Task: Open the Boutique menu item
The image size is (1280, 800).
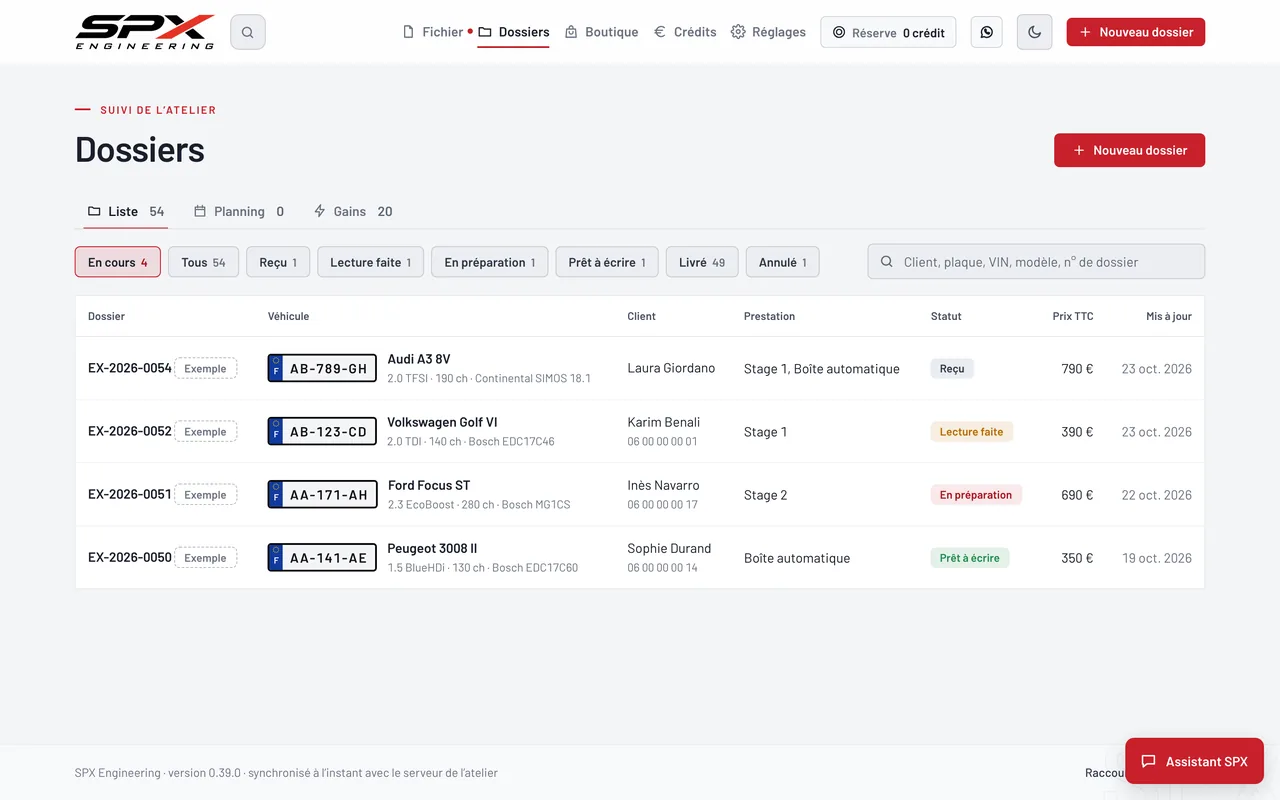Action: tap(601, 32)
